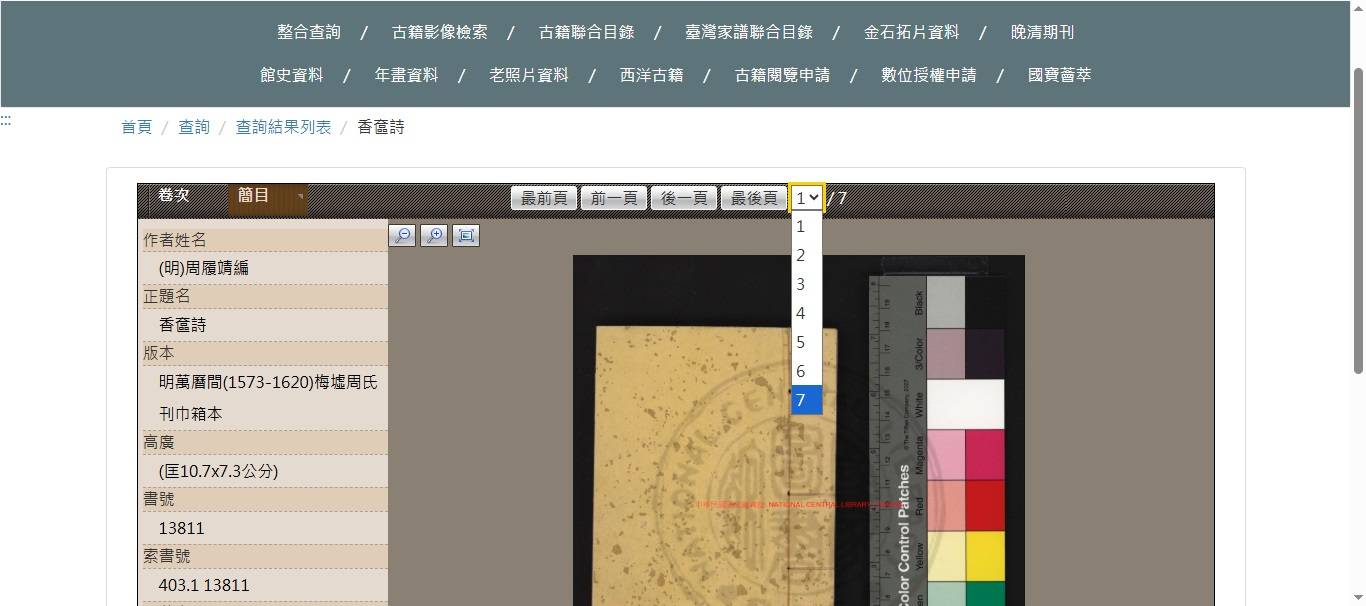Image resolution: width=1366 pixels, height=606 pixels.
Task: Go back to 查詢結果列表 breadcrumb
Action: click(x=283, y=127)
